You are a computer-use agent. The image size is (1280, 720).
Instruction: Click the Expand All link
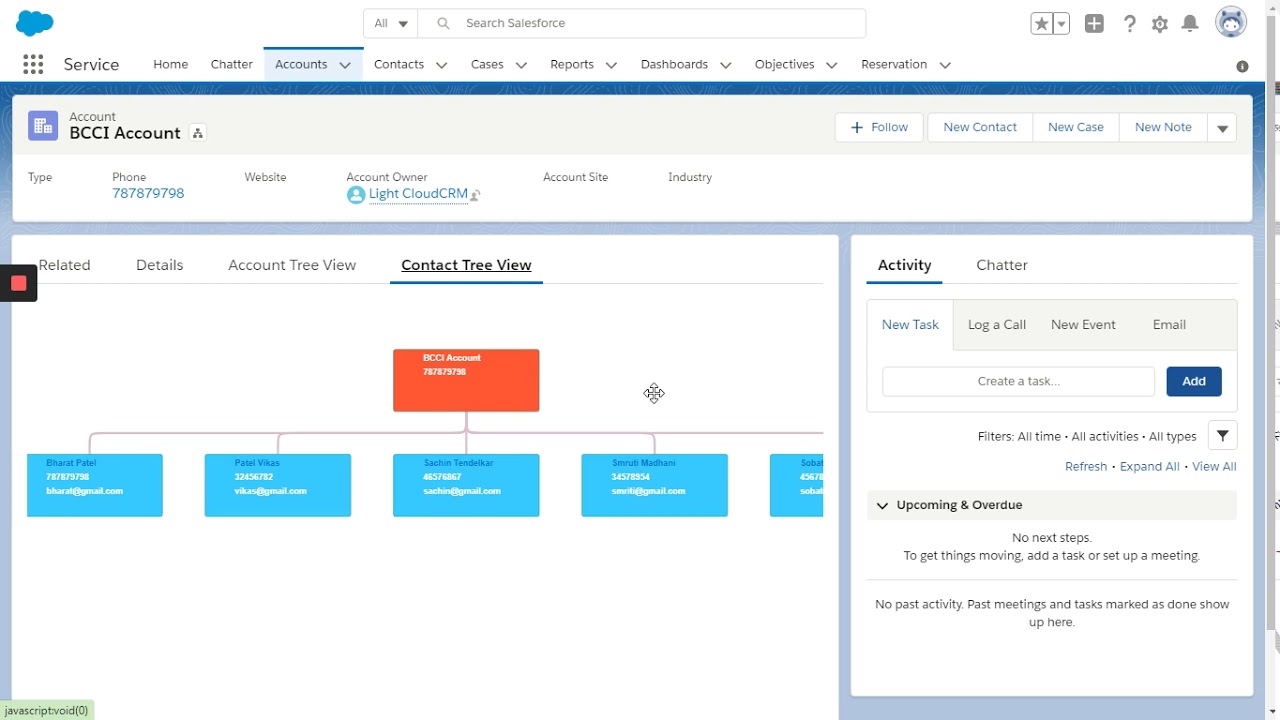coord(1150,467)
